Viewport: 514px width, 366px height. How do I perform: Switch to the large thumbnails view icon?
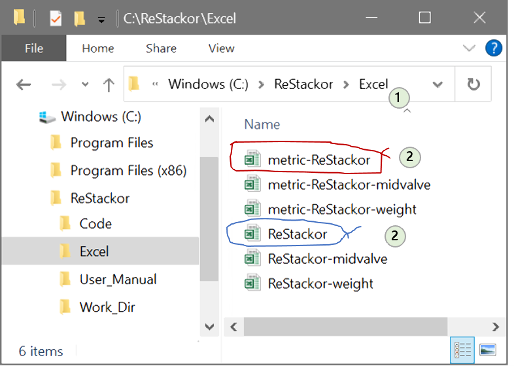[487, 350]
